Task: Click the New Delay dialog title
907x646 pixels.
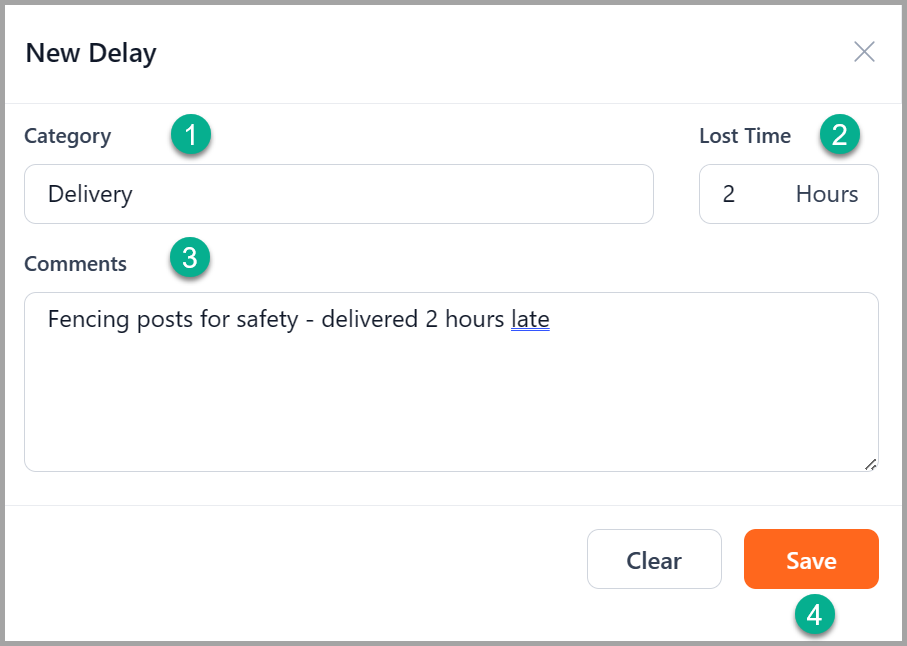Action: point(91,53)
